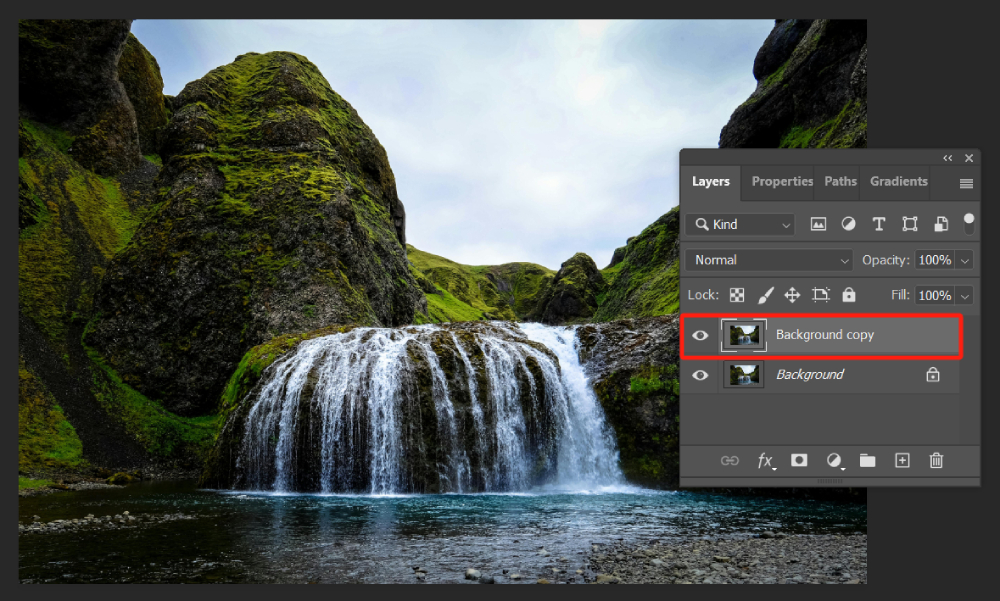Open the Fill percentage dropdown
Screen dimensions: 1000x601
(964, 294)
